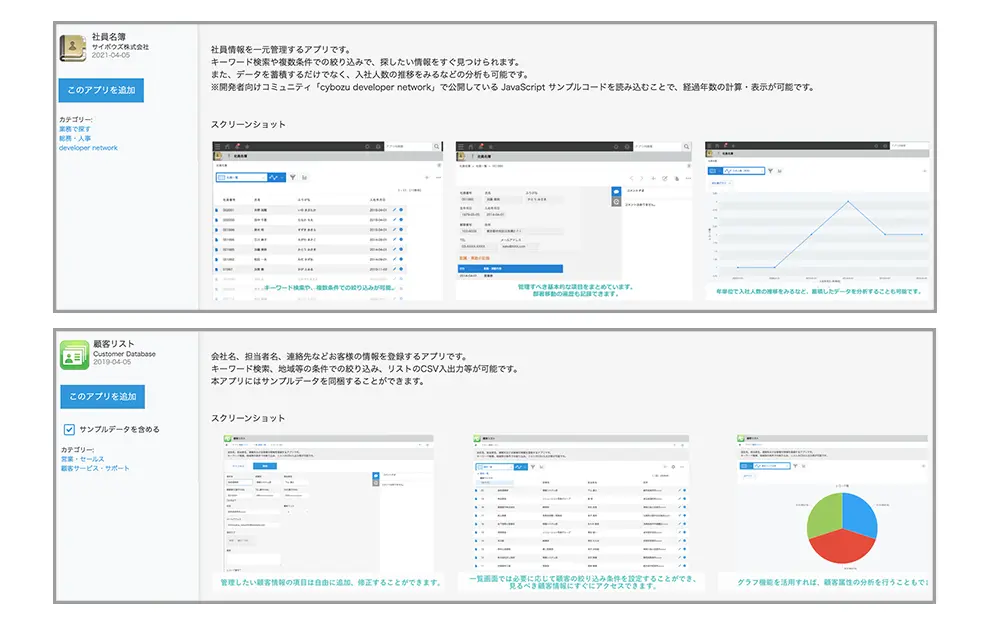
Task: Open the 社員名簿 employee list screenshot thumbnail
Action: (x=327, y=220)
